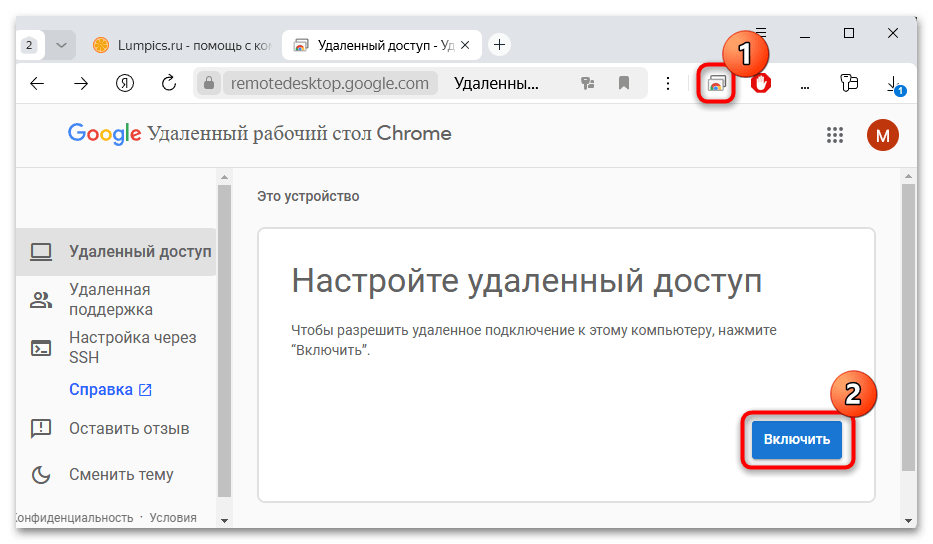This screenshot has width=933, height=544.
Task: Maximize the browser window
Action: (x=849, y=33)
